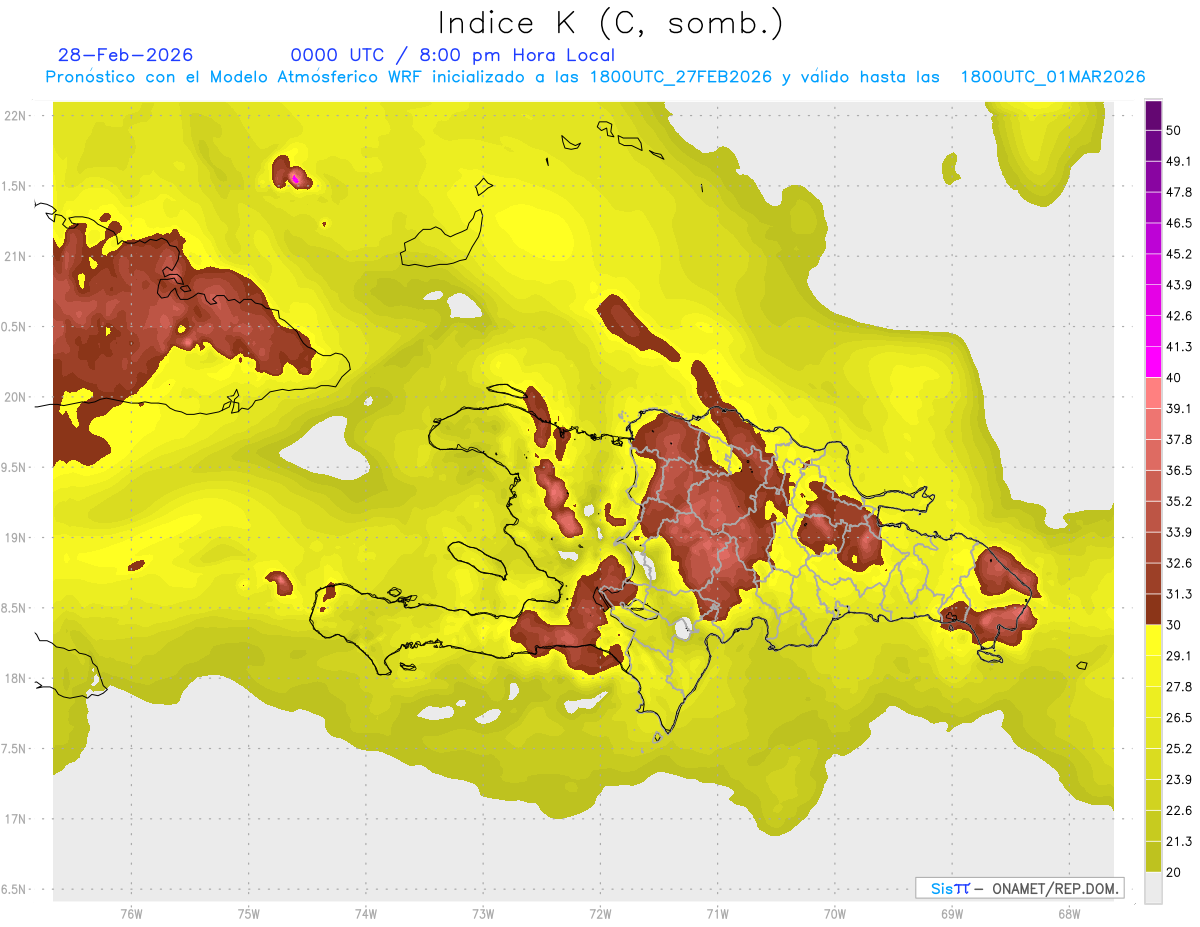Screen dimensions: 1200x927
Task: Click the colorbar value "27.8"
Action: (1178, 687)
